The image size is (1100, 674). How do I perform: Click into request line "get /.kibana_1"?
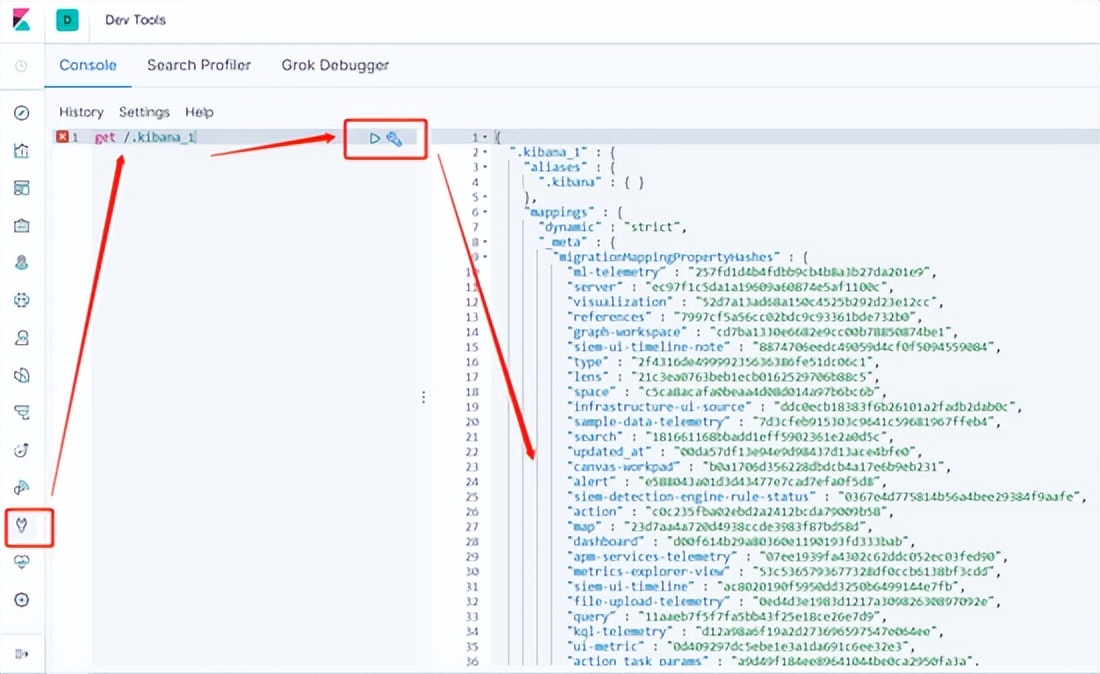tap(145, 137)
